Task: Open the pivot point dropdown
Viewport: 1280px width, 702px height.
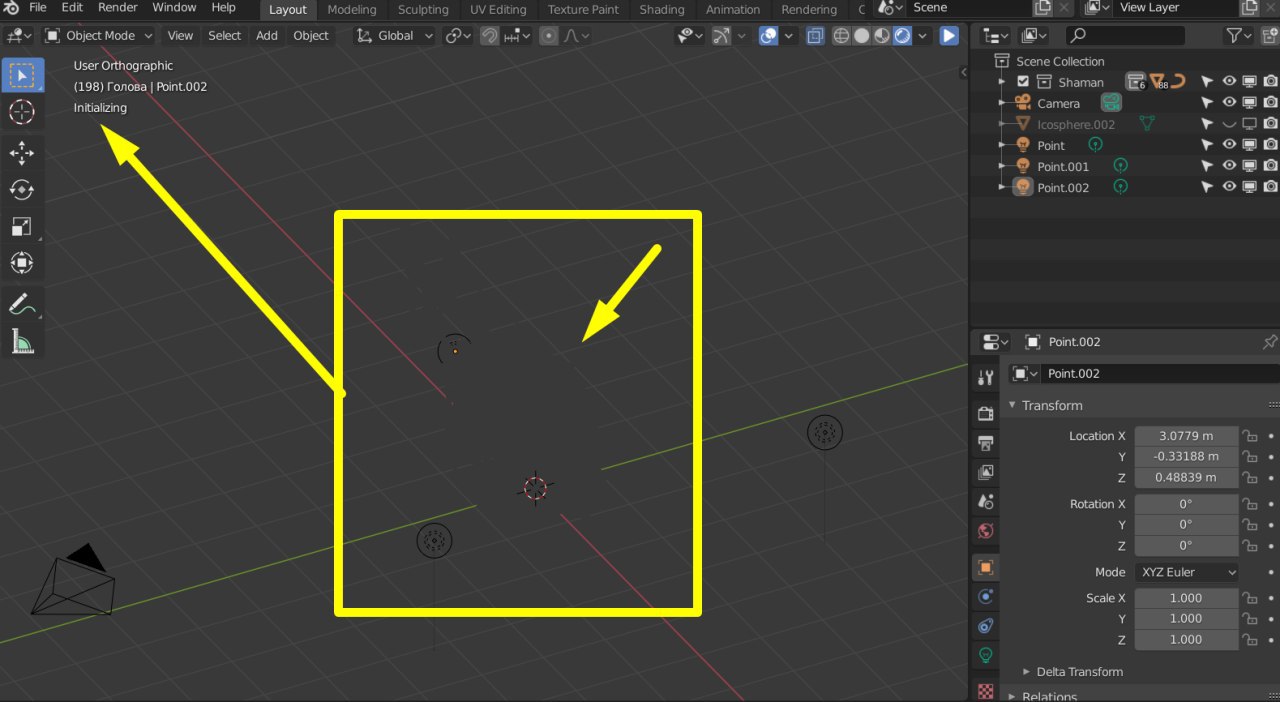Action: tap(458, 36)
